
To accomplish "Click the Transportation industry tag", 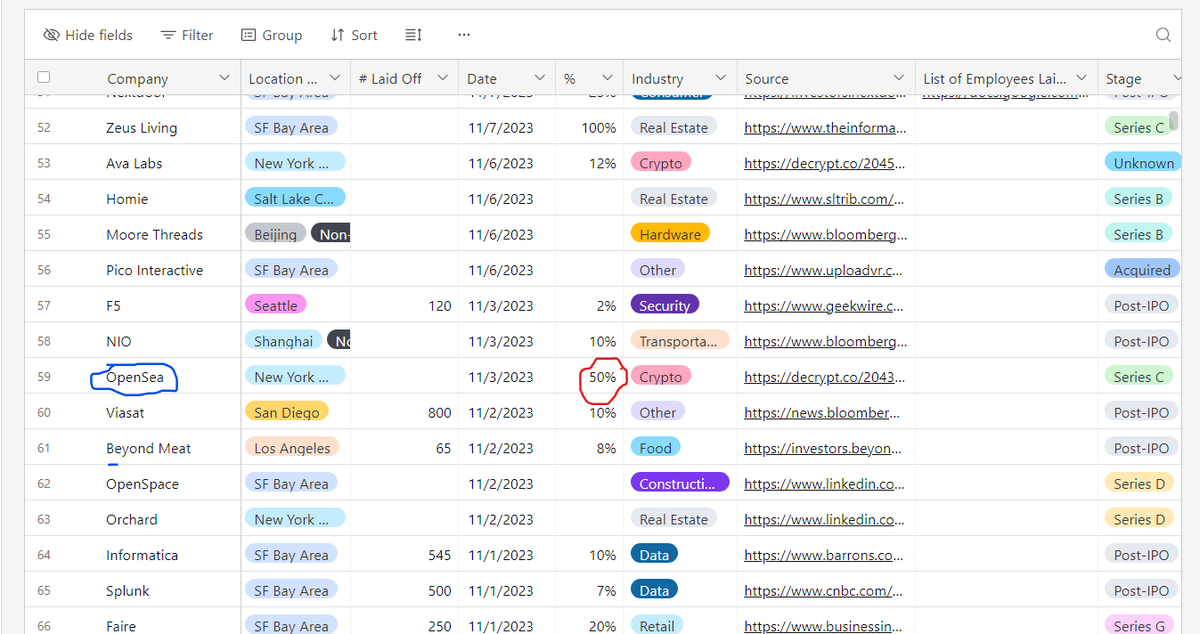I will 679,341.
